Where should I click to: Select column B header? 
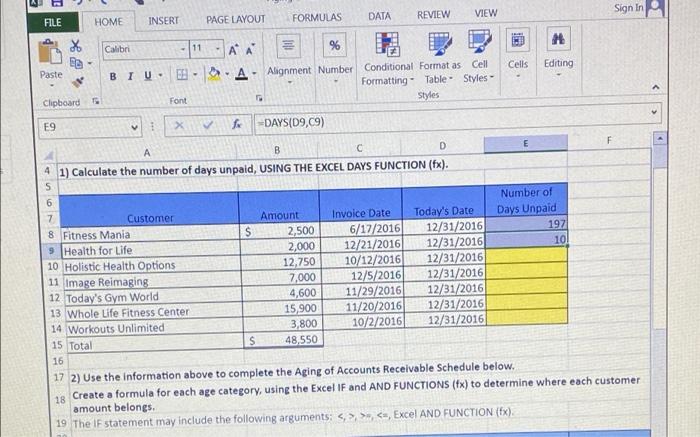point(277,150)
